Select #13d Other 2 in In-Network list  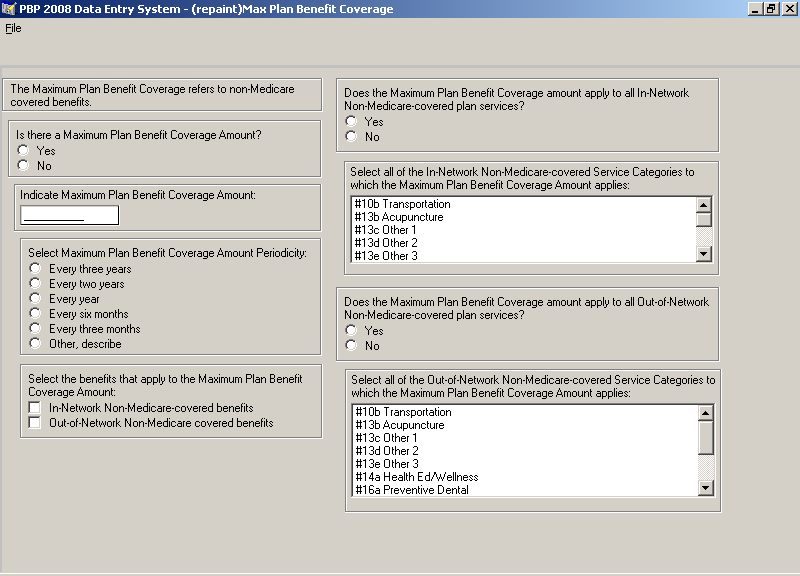524,243
